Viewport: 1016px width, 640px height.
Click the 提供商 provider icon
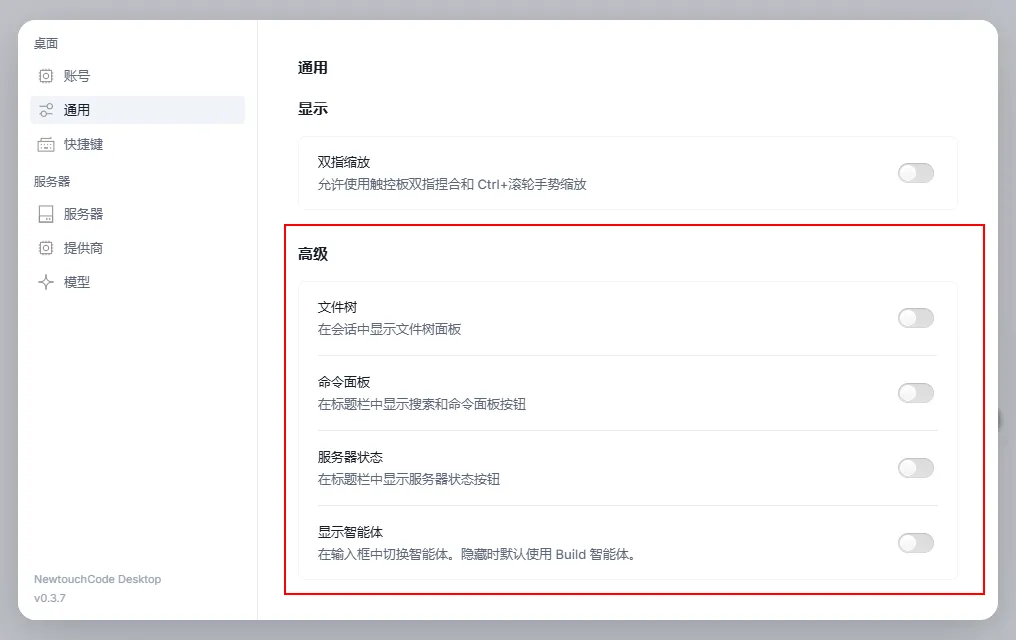46,248
